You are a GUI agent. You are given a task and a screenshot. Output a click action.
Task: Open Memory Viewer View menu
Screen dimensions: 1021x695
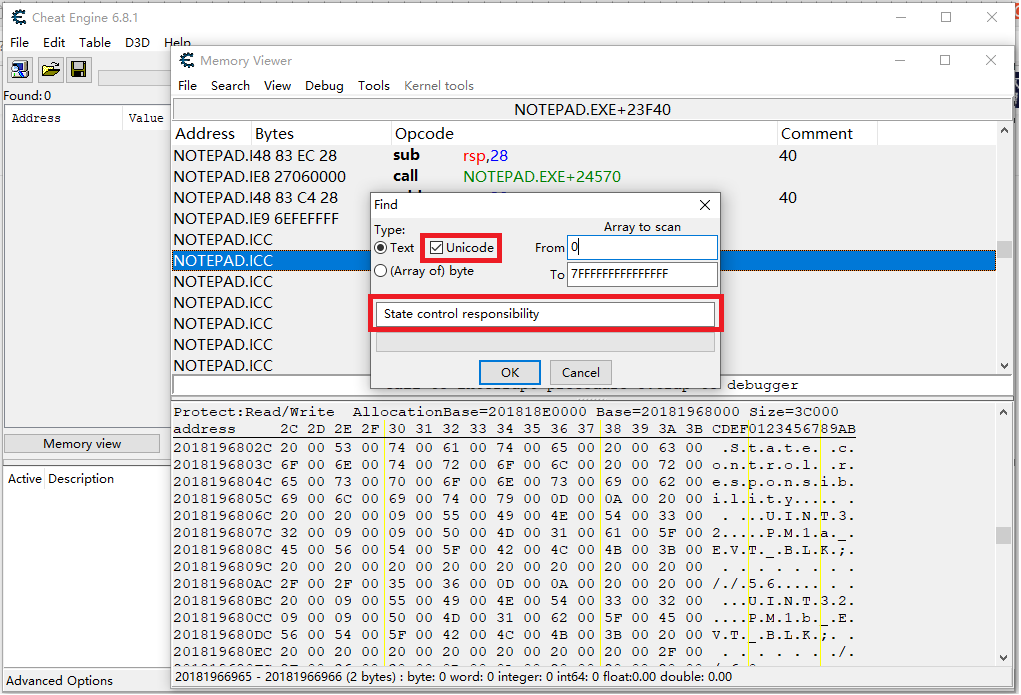[277, 86]
